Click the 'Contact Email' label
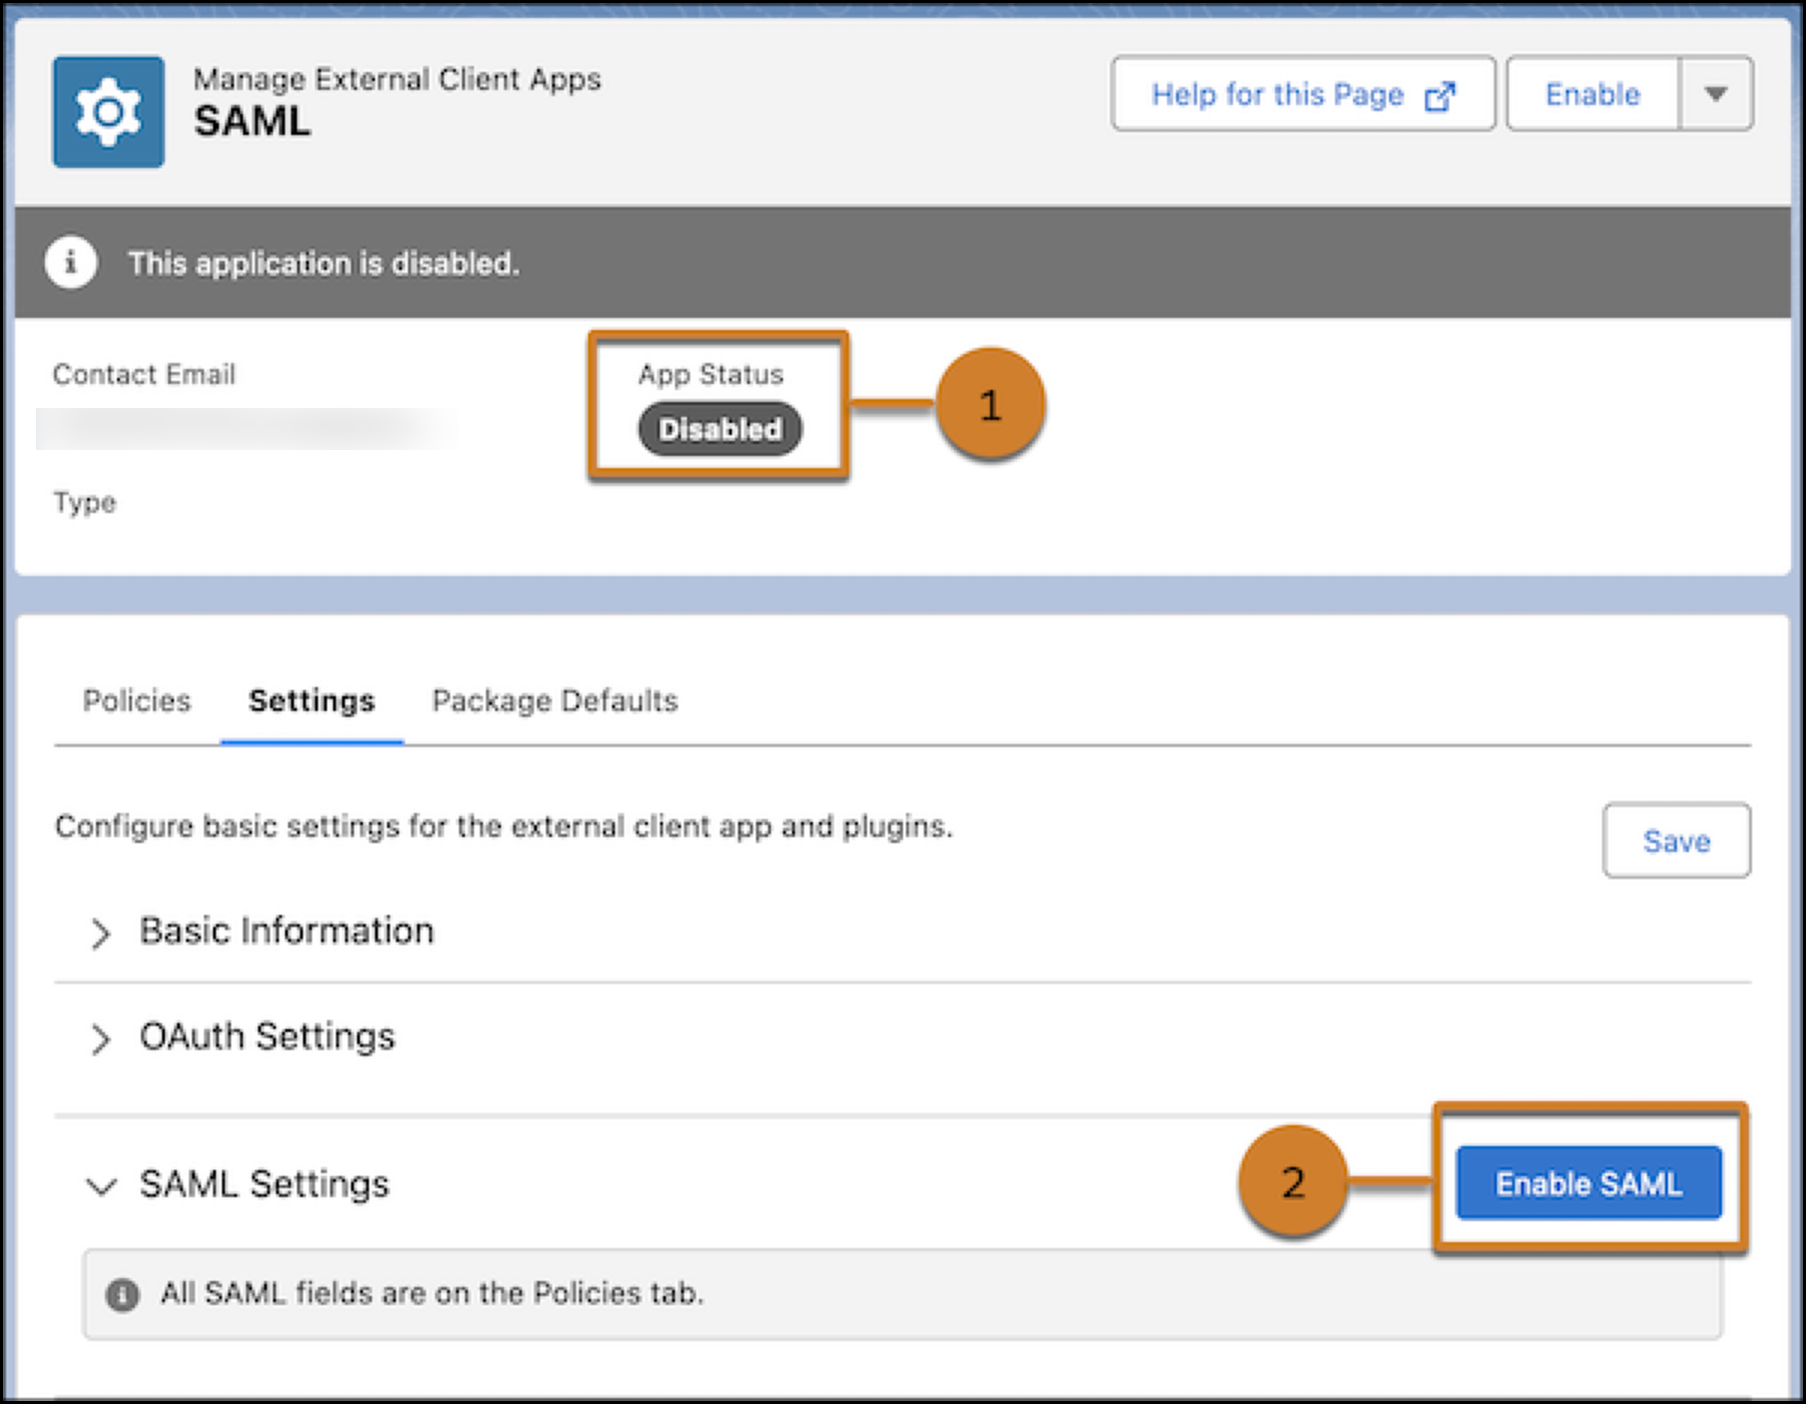Image resolution: width=1806 pixels, height=1404 pixels. (x=144, y=374)
